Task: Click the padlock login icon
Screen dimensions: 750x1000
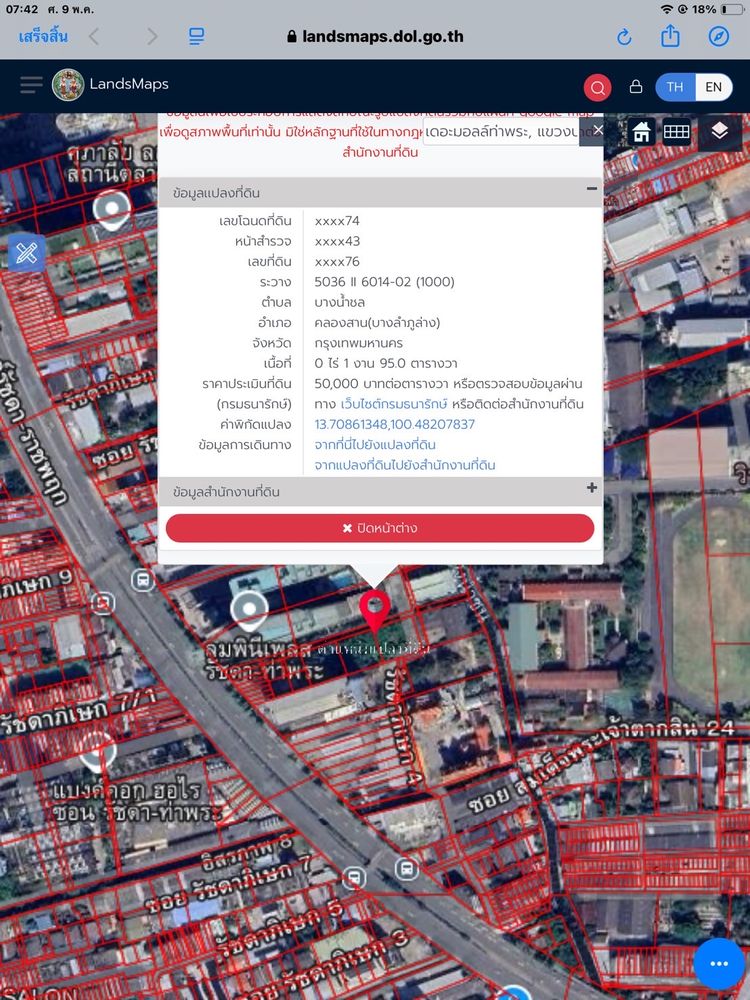Action: [635, 87]
